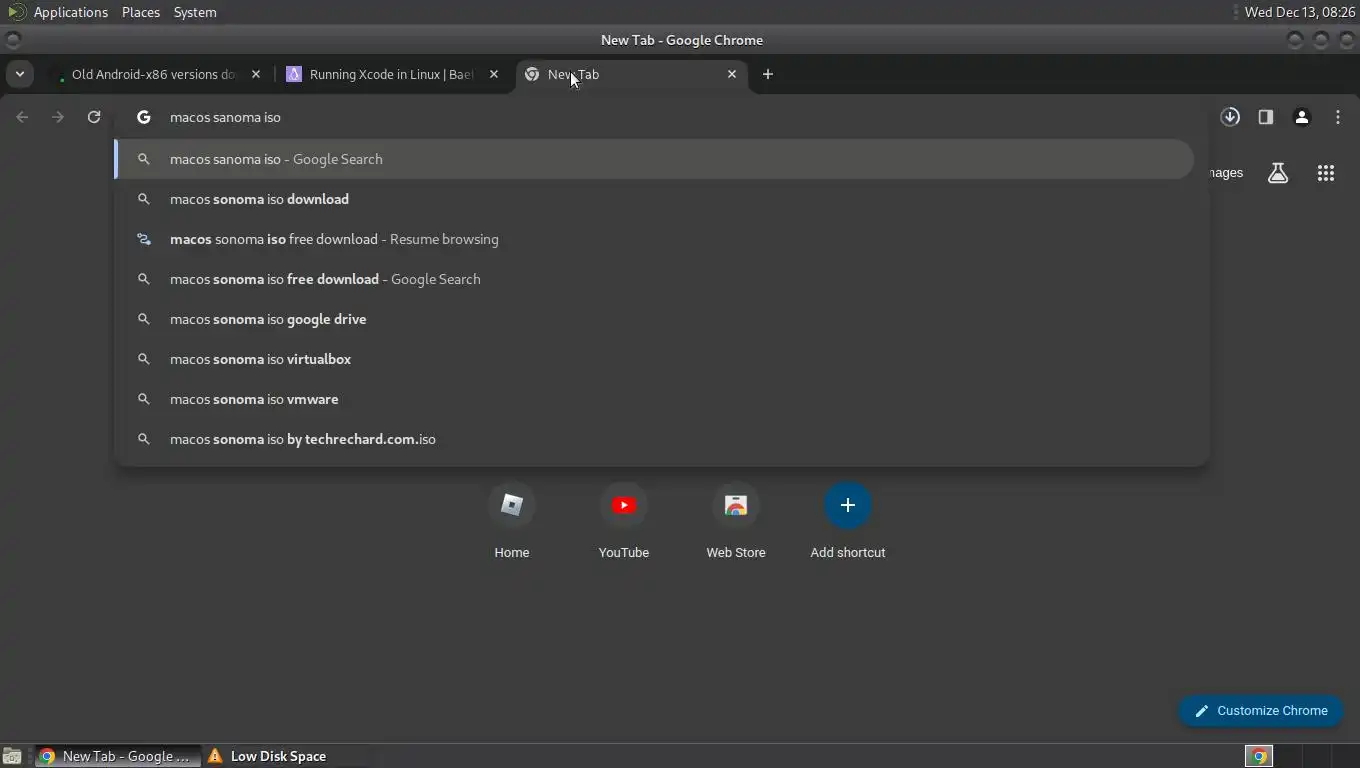Open the window menu button in title bar
Viewport: 1360px width, 768px height.
pos(13,40)
